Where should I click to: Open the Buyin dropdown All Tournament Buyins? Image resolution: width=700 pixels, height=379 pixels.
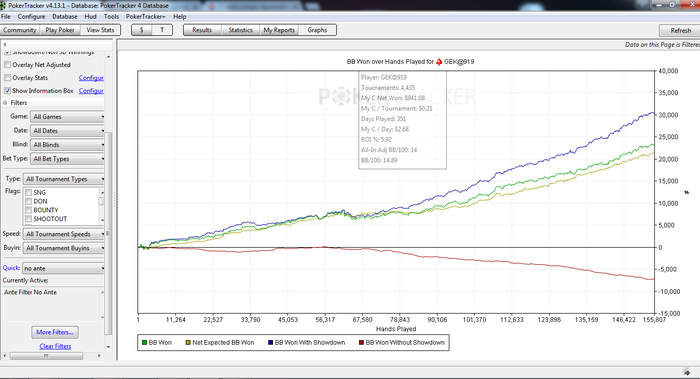[x=64, y=248]
